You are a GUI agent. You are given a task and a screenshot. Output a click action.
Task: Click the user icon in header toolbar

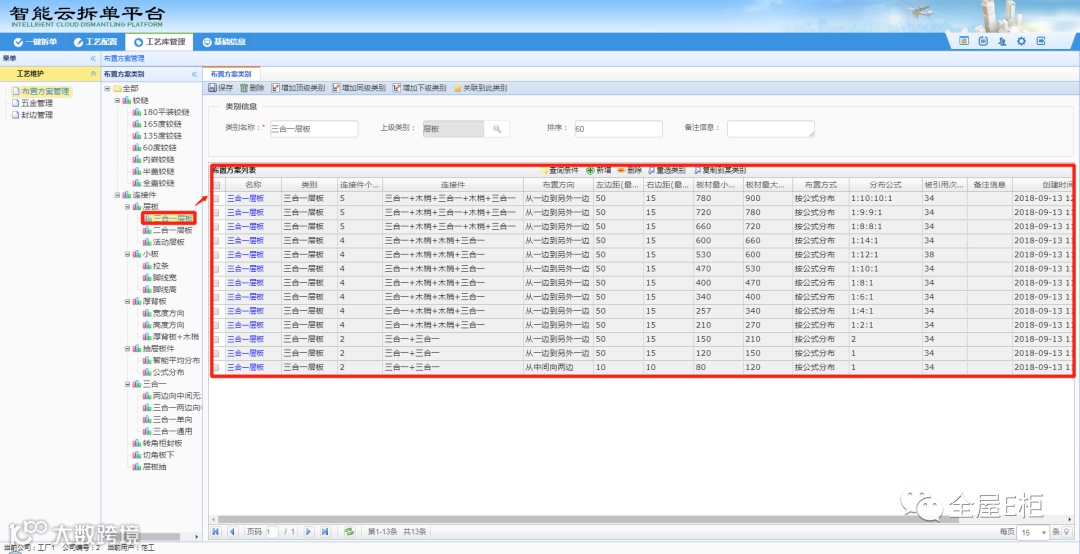pyautogui.click(x=1002, y=41)
